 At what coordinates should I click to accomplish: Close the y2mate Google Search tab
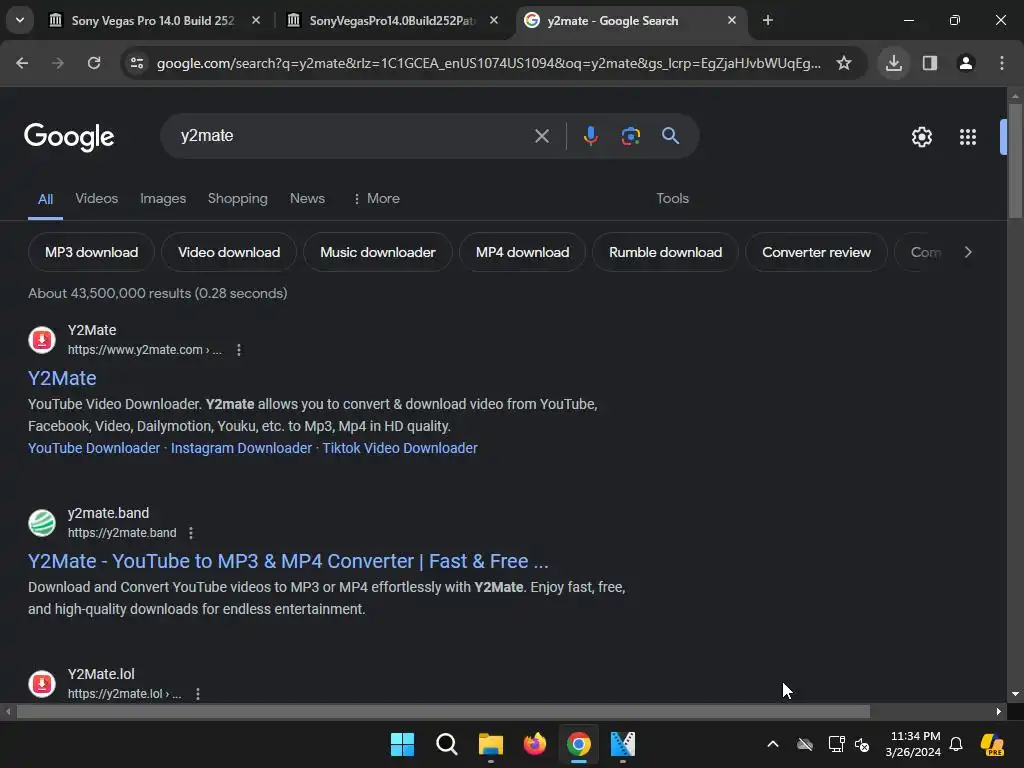731,20
